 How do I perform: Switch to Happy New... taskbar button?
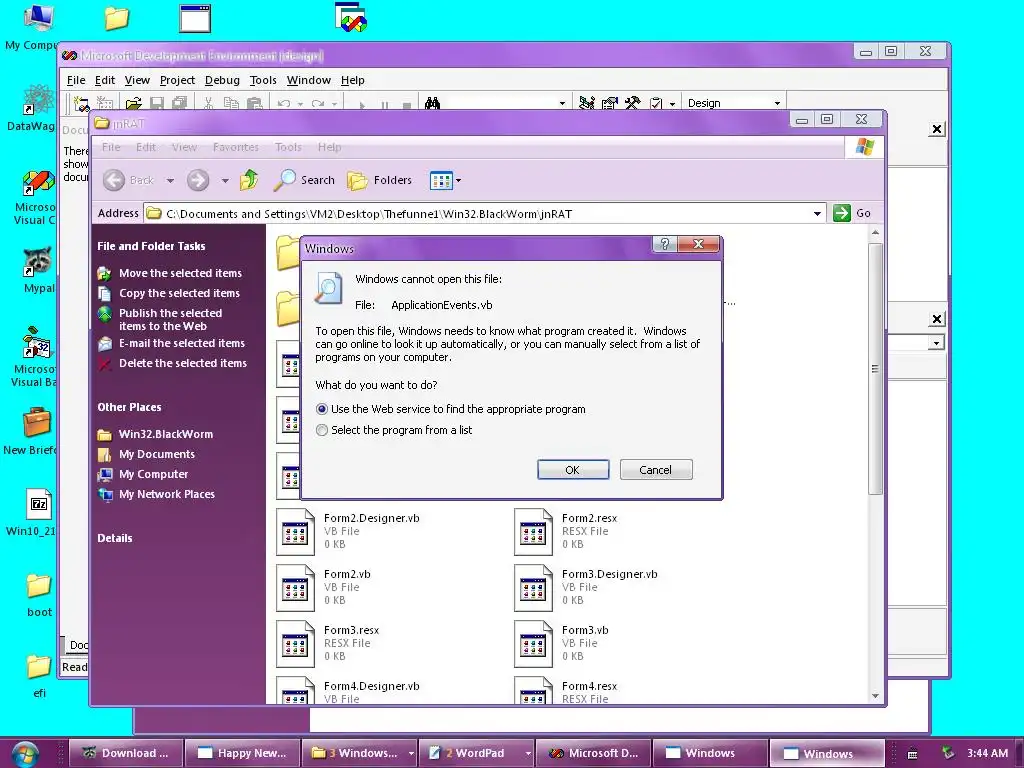click(242, 753)
